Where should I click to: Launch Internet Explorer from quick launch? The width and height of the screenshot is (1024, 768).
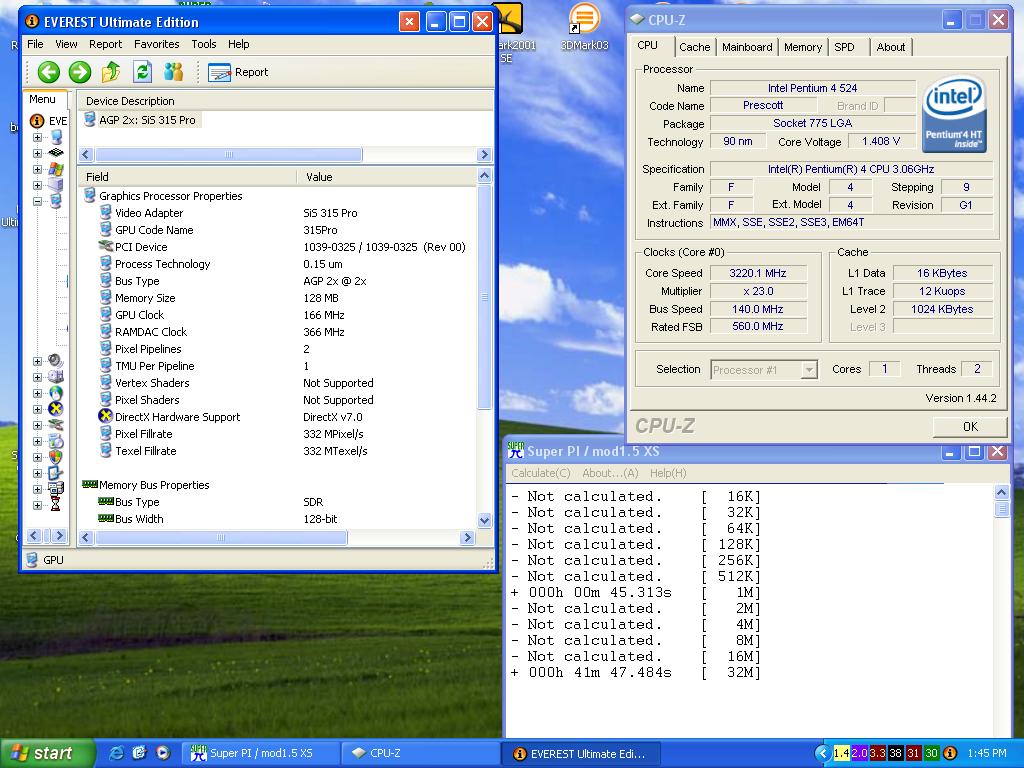pyautogui.click(x=117, y=753)
